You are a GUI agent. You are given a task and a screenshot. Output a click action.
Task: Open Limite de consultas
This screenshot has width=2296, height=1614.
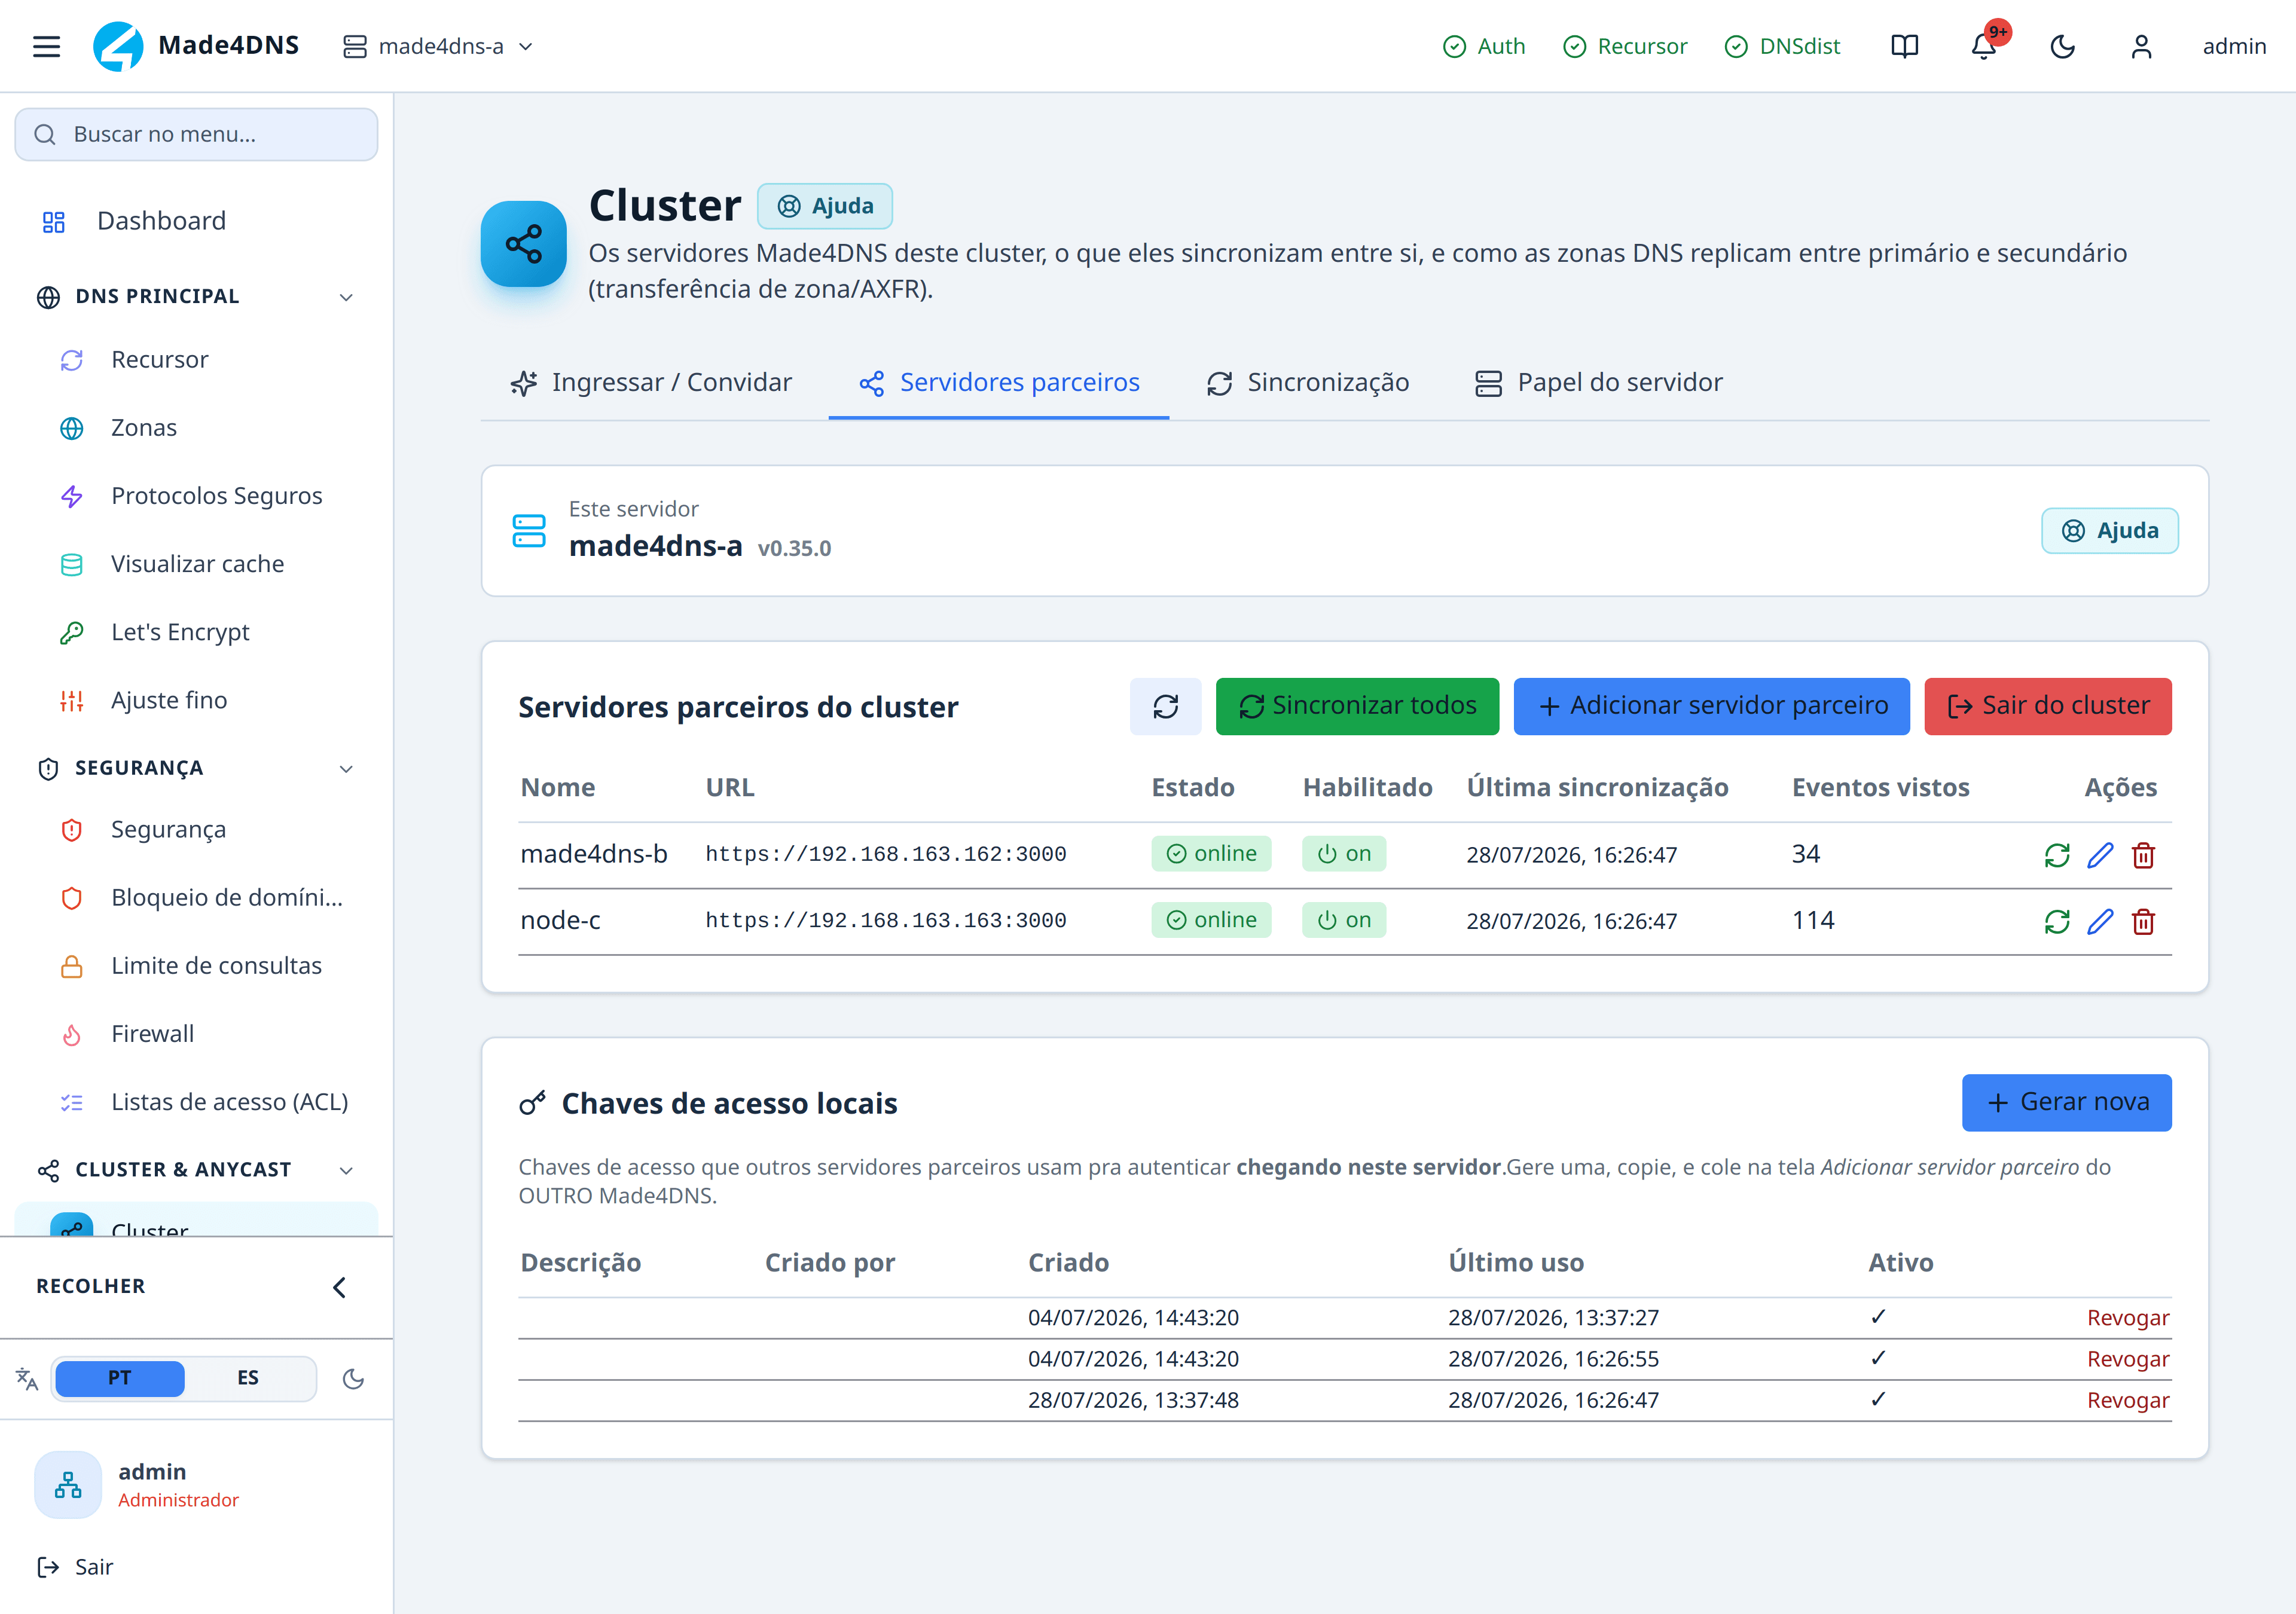tap(196, 966)
